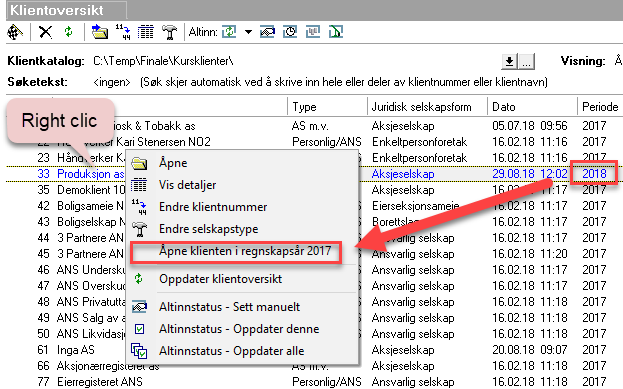This screenshot has width=623, height=389.
Task: Choose Endre klientnummer in the context menu
Action: [242, 207]
